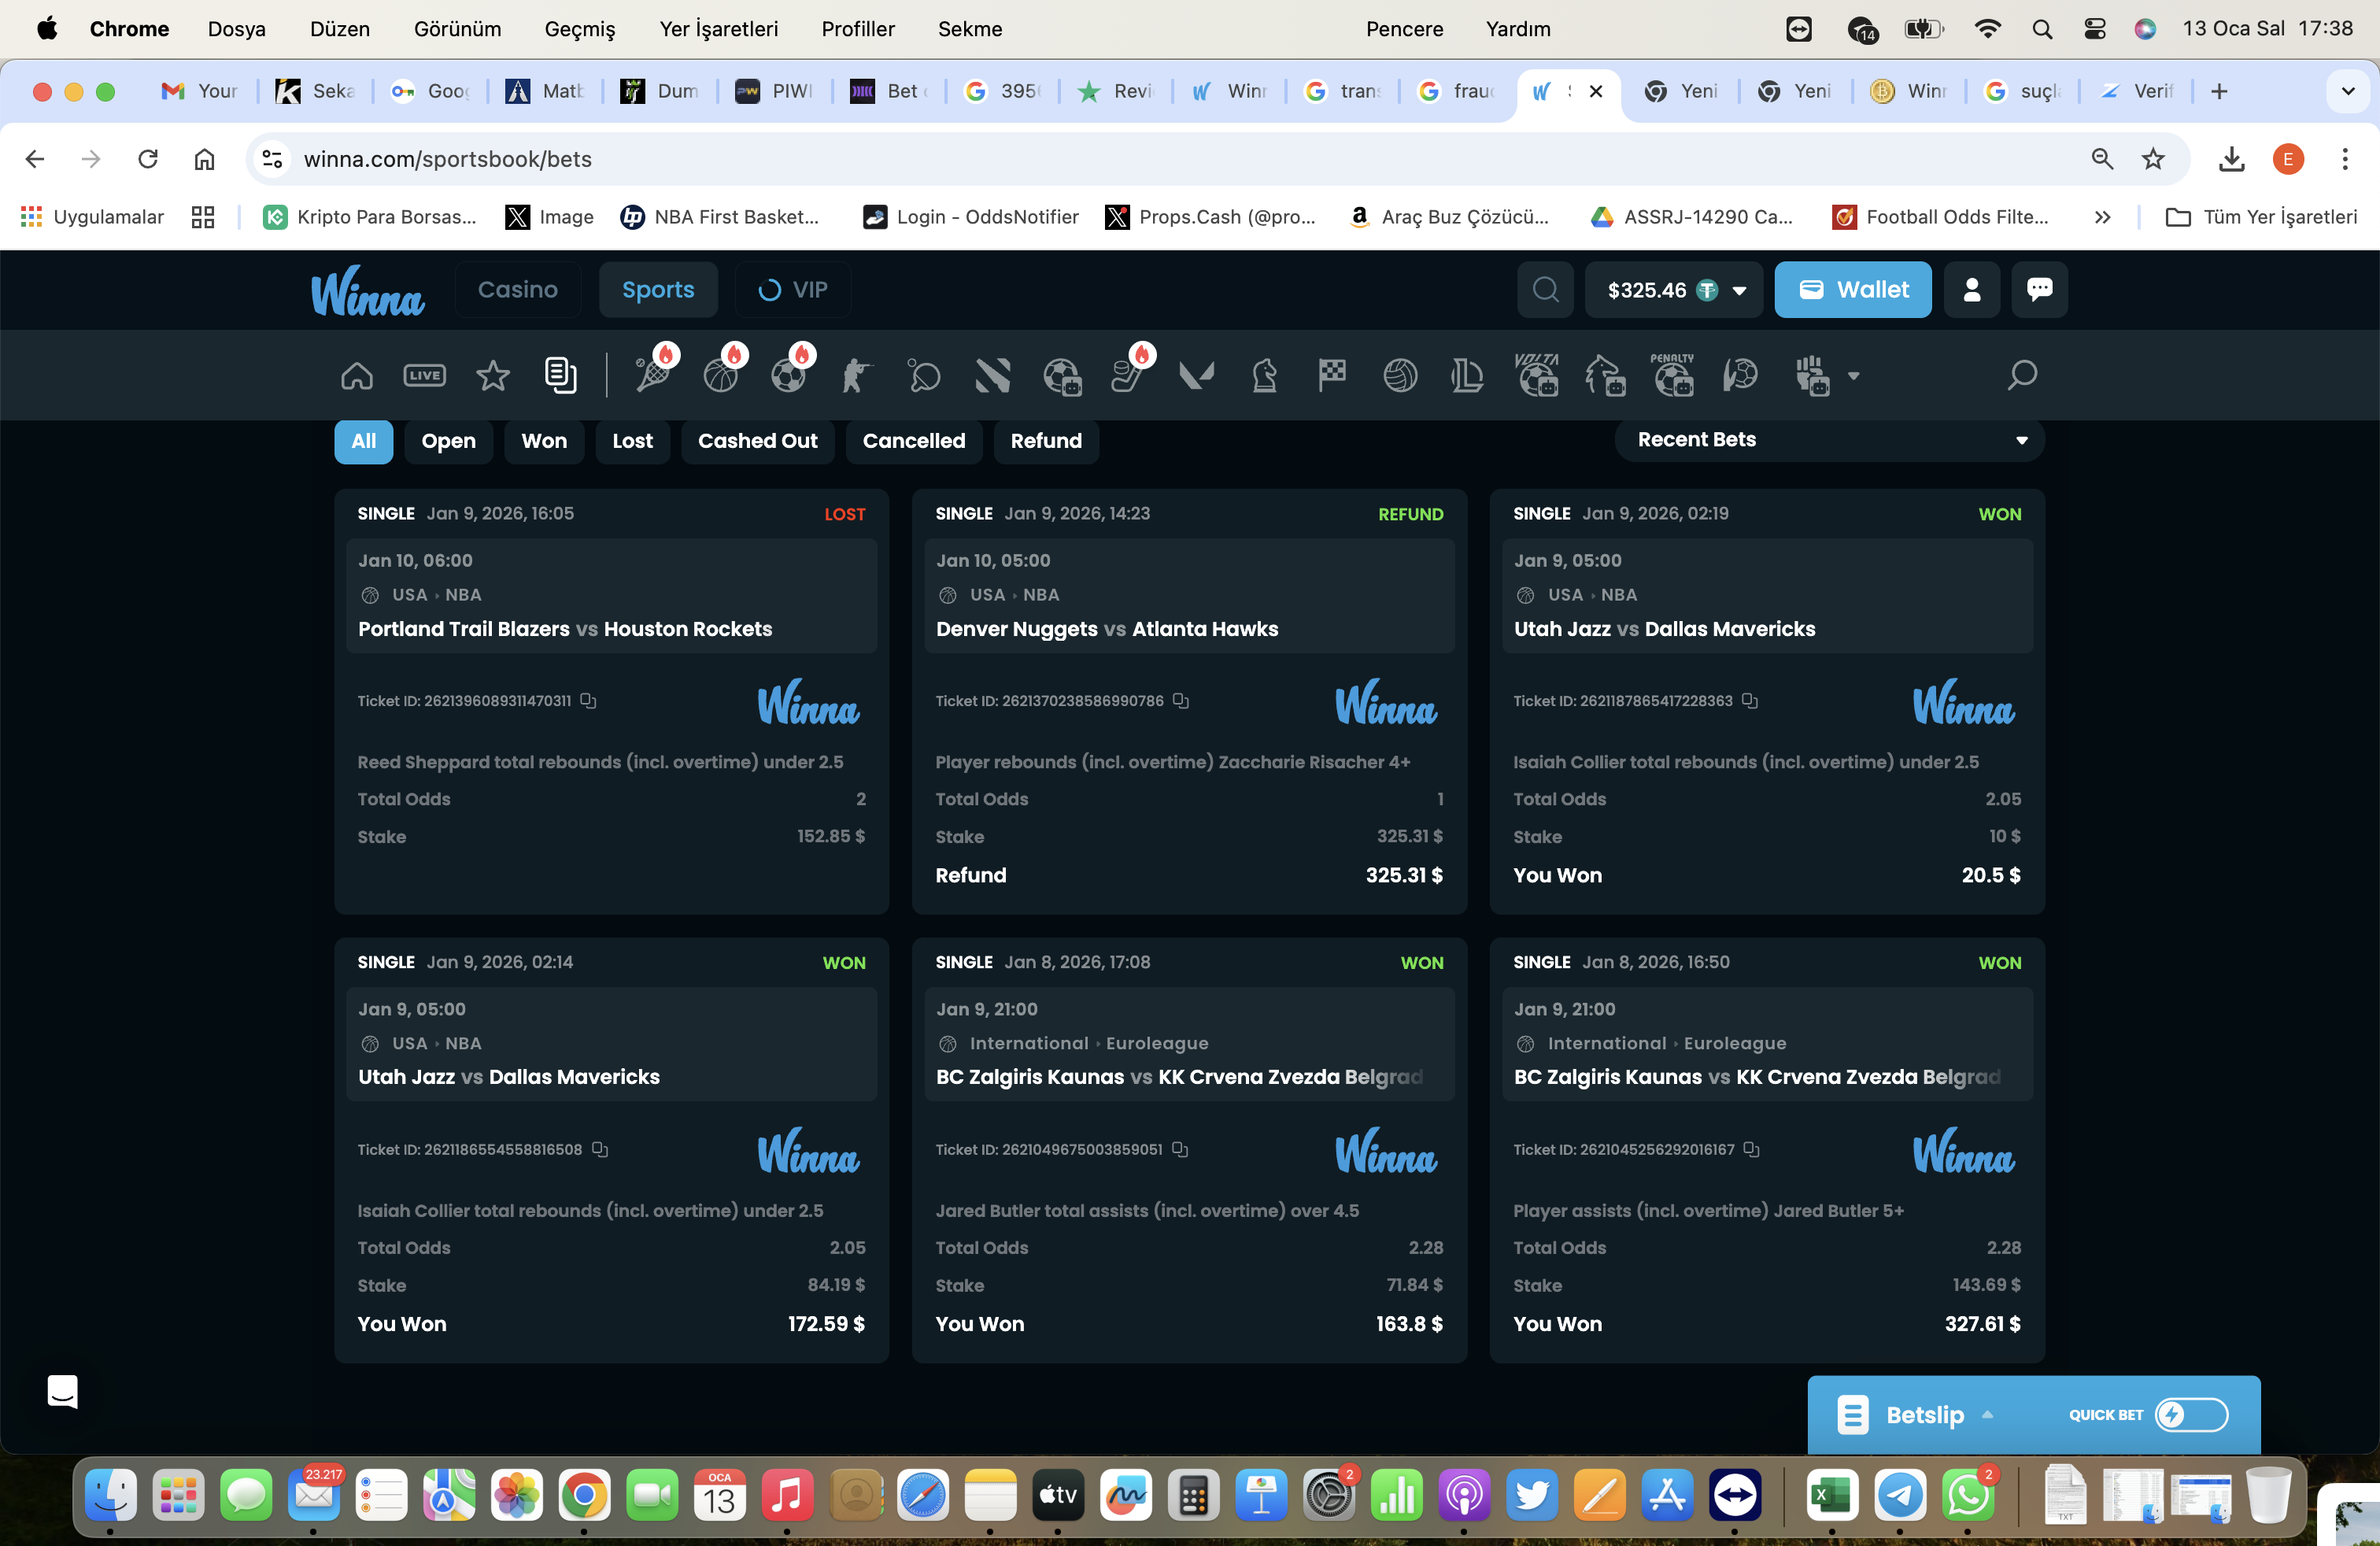Viewport: 2380px width, 1546px height.
Task: Select the Ice Hockey stick icon
Action: coord(1129,376)
